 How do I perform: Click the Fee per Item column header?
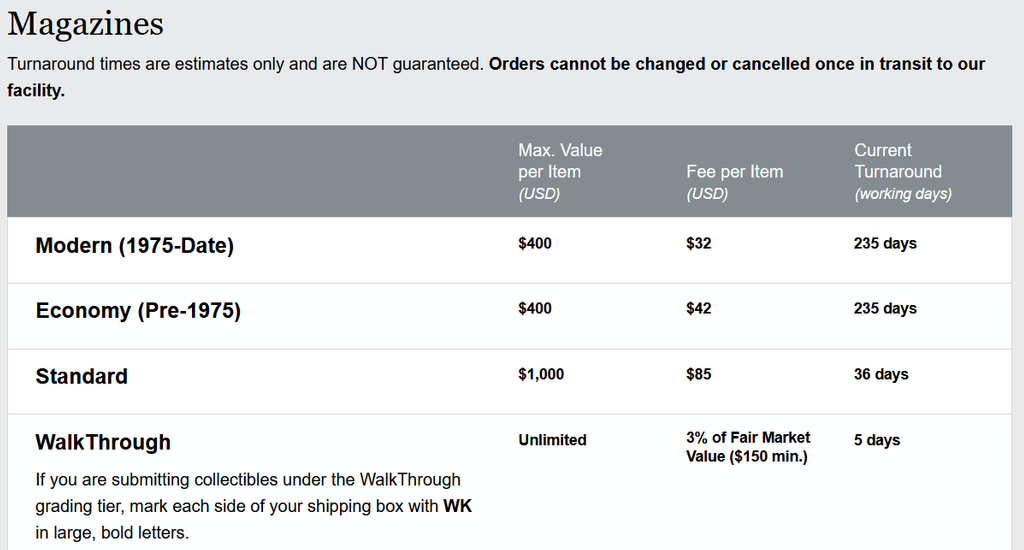(734, 182)
